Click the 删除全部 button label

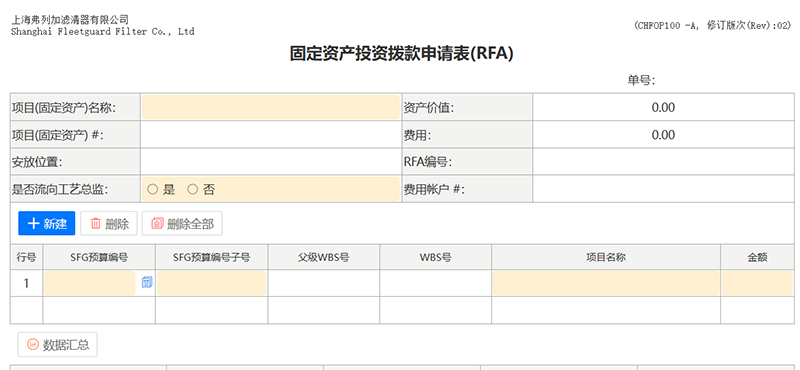190,224
